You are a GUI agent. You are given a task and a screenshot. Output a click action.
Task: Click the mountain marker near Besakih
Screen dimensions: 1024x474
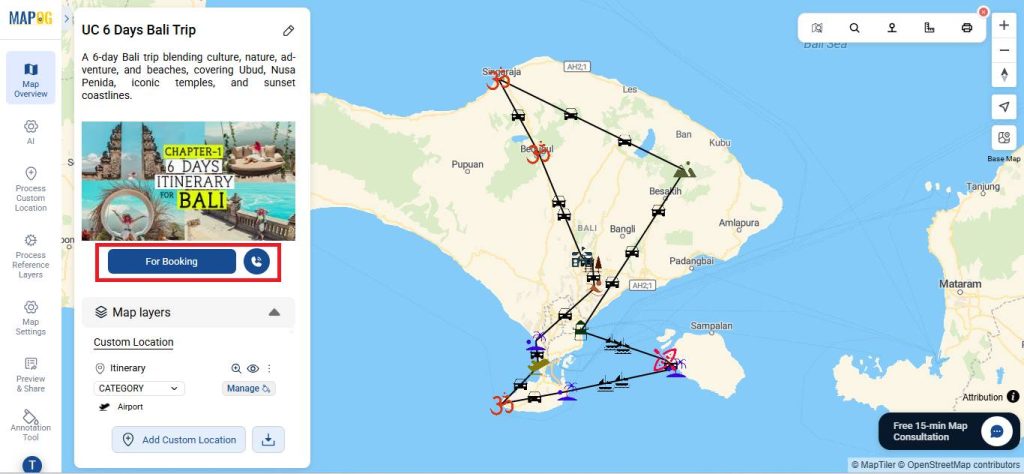(x=684, y=170)
